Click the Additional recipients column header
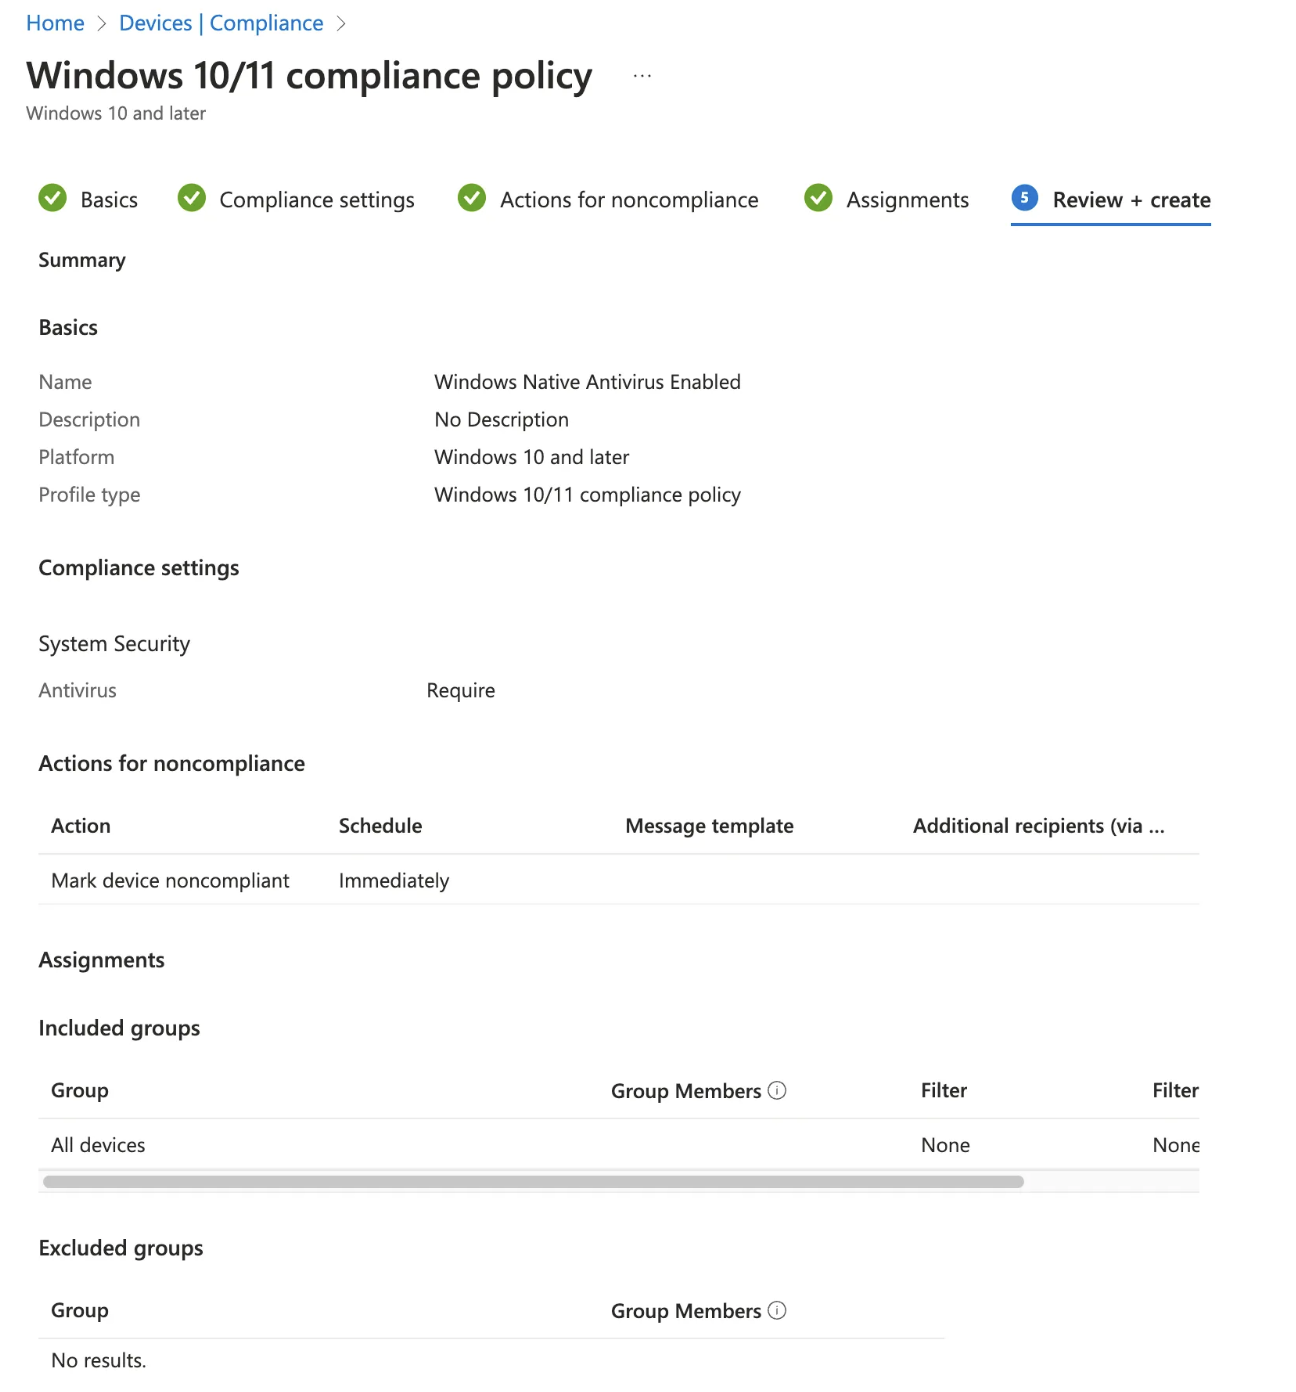 point(1038,826)
